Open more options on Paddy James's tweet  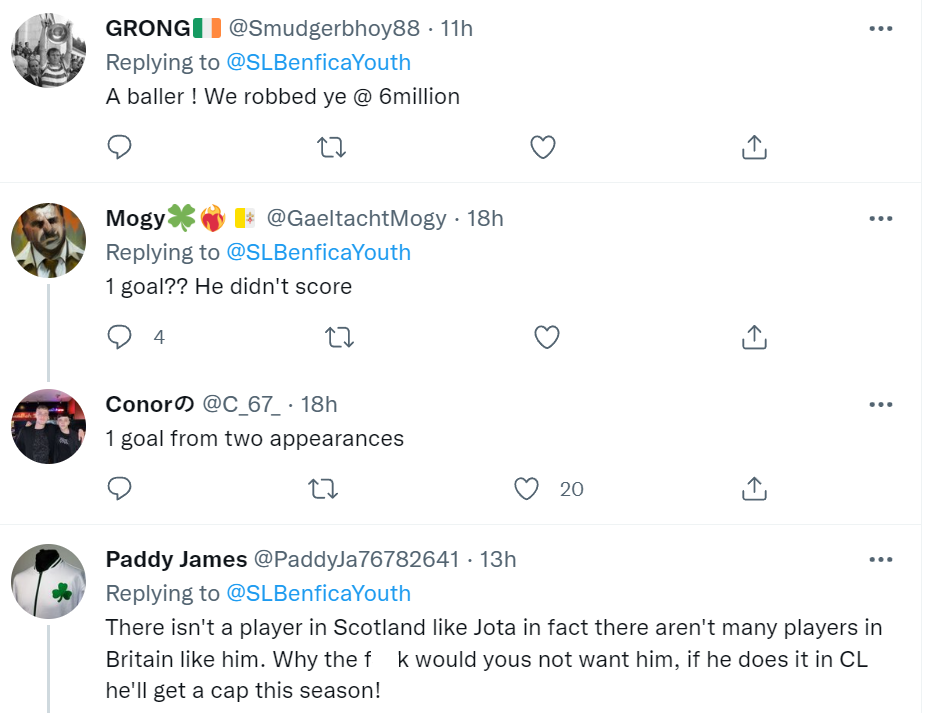pos(881,559)
